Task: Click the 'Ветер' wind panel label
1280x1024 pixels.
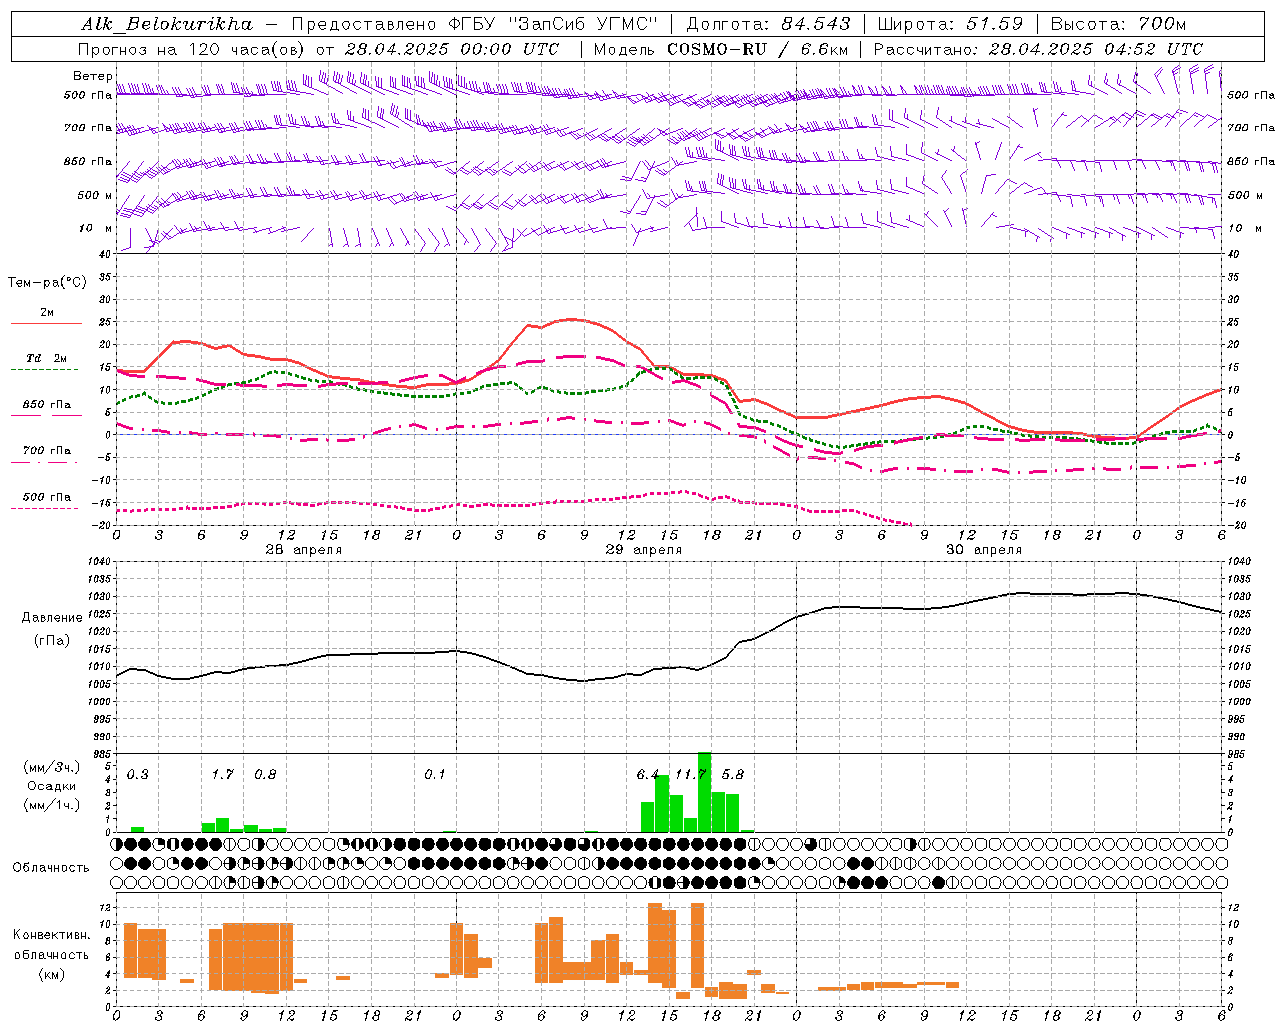Action: pos(92,76)
